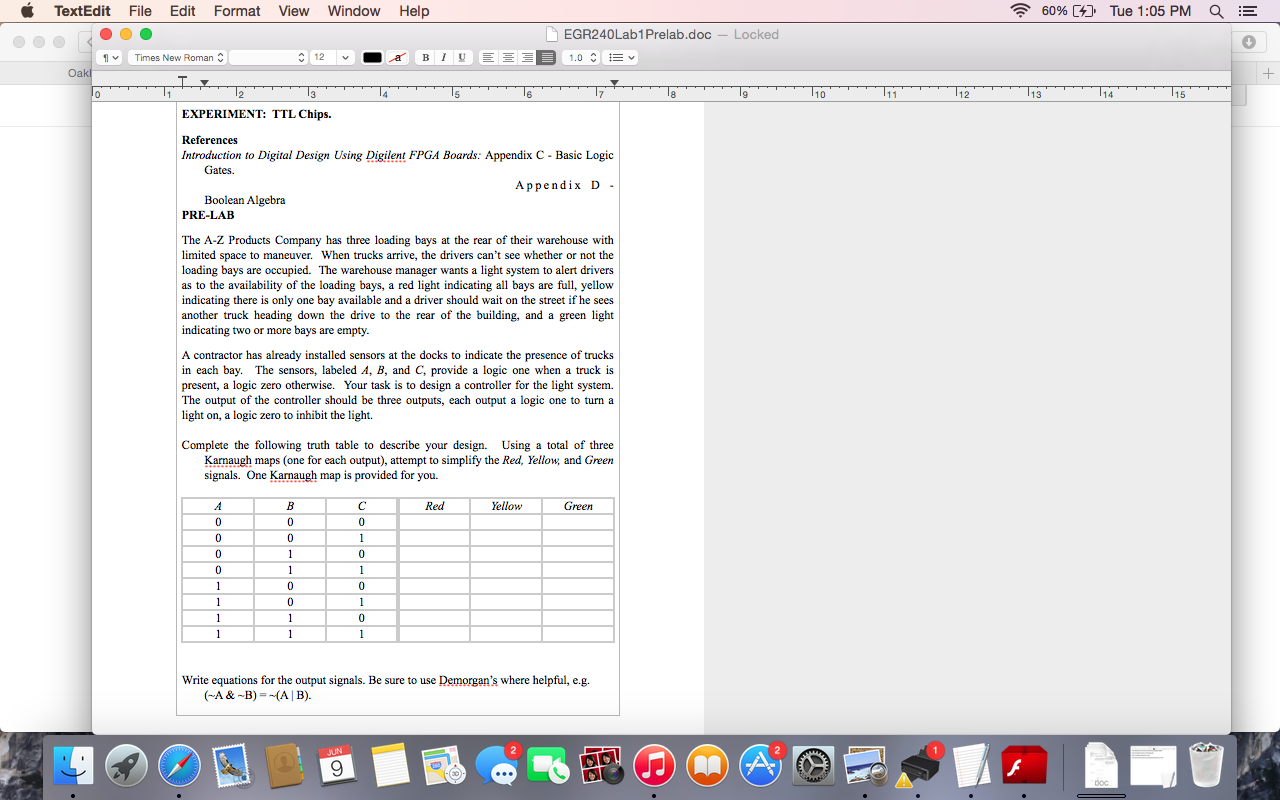Apply justified text alignment

tap(545, 57)
